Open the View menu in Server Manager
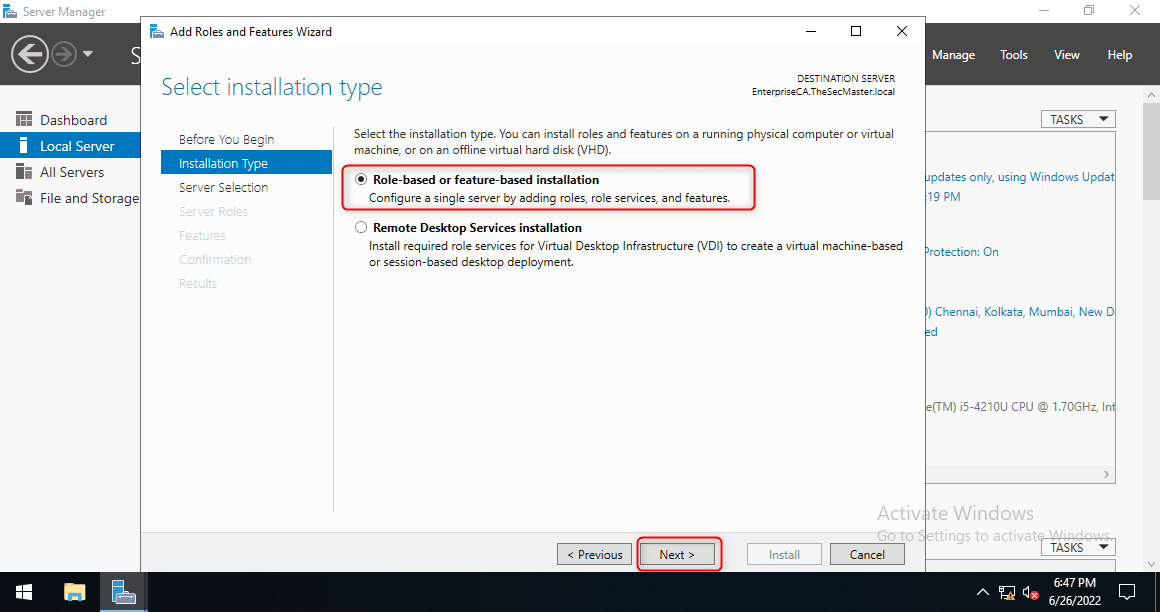1160x612 pixels. (1067, 55)
